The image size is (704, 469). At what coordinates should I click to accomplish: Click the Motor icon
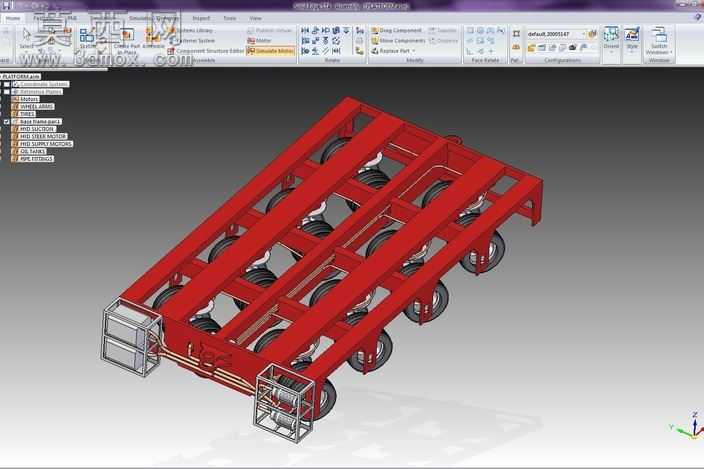251,41
